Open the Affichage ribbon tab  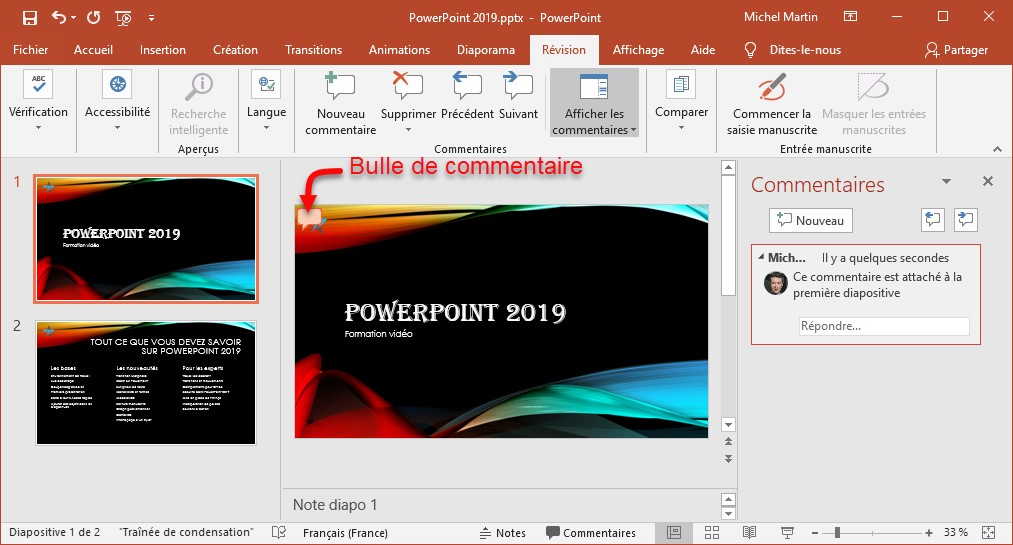(x=638, y=50)
